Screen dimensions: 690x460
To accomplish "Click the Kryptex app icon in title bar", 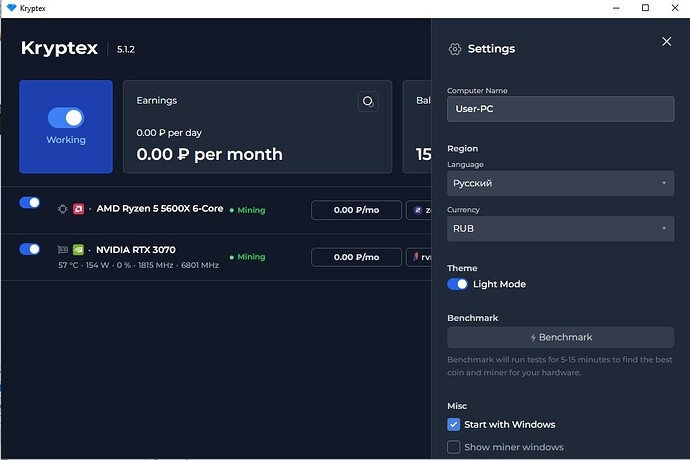I will [11, 8].
